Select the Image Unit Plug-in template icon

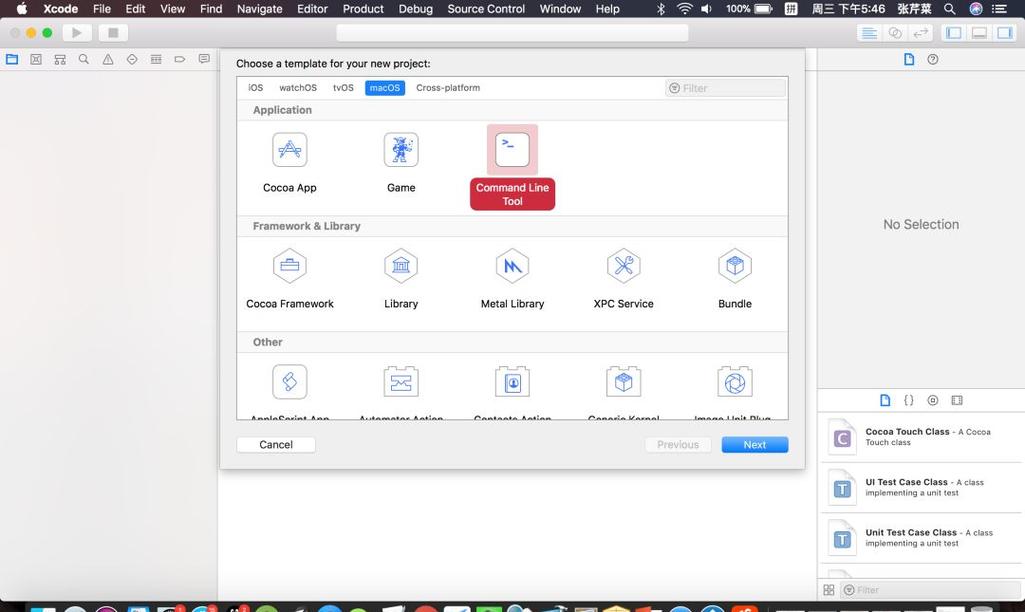(x=735, y=382)
